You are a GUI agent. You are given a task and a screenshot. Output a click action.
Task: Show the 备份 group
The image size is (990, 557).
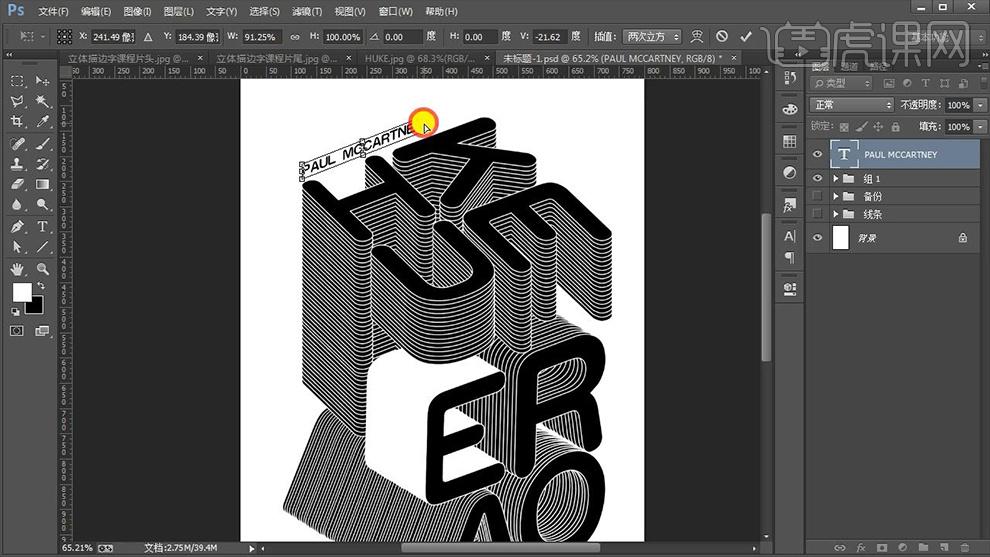coord(818,196)
